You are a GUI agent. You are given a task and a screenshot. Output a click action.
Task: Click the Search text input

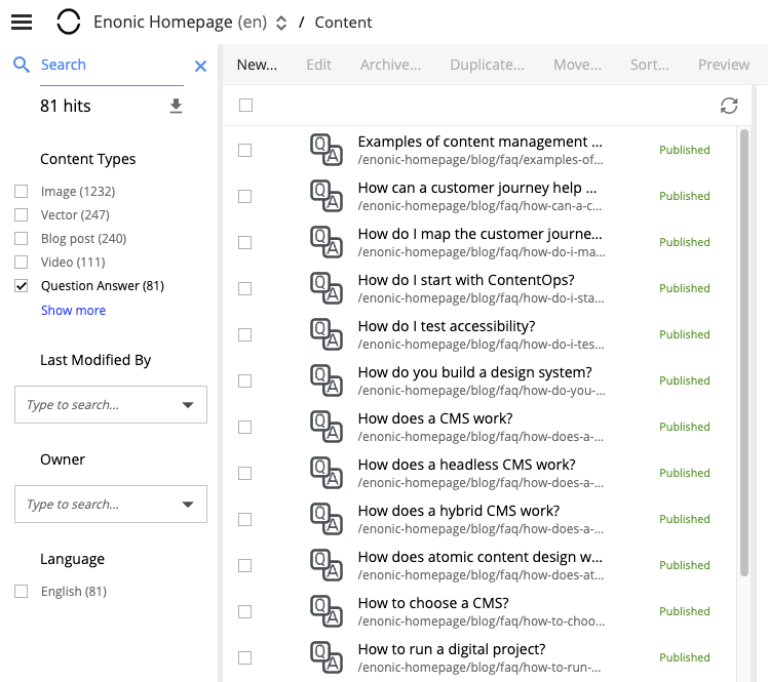(112, 65)
